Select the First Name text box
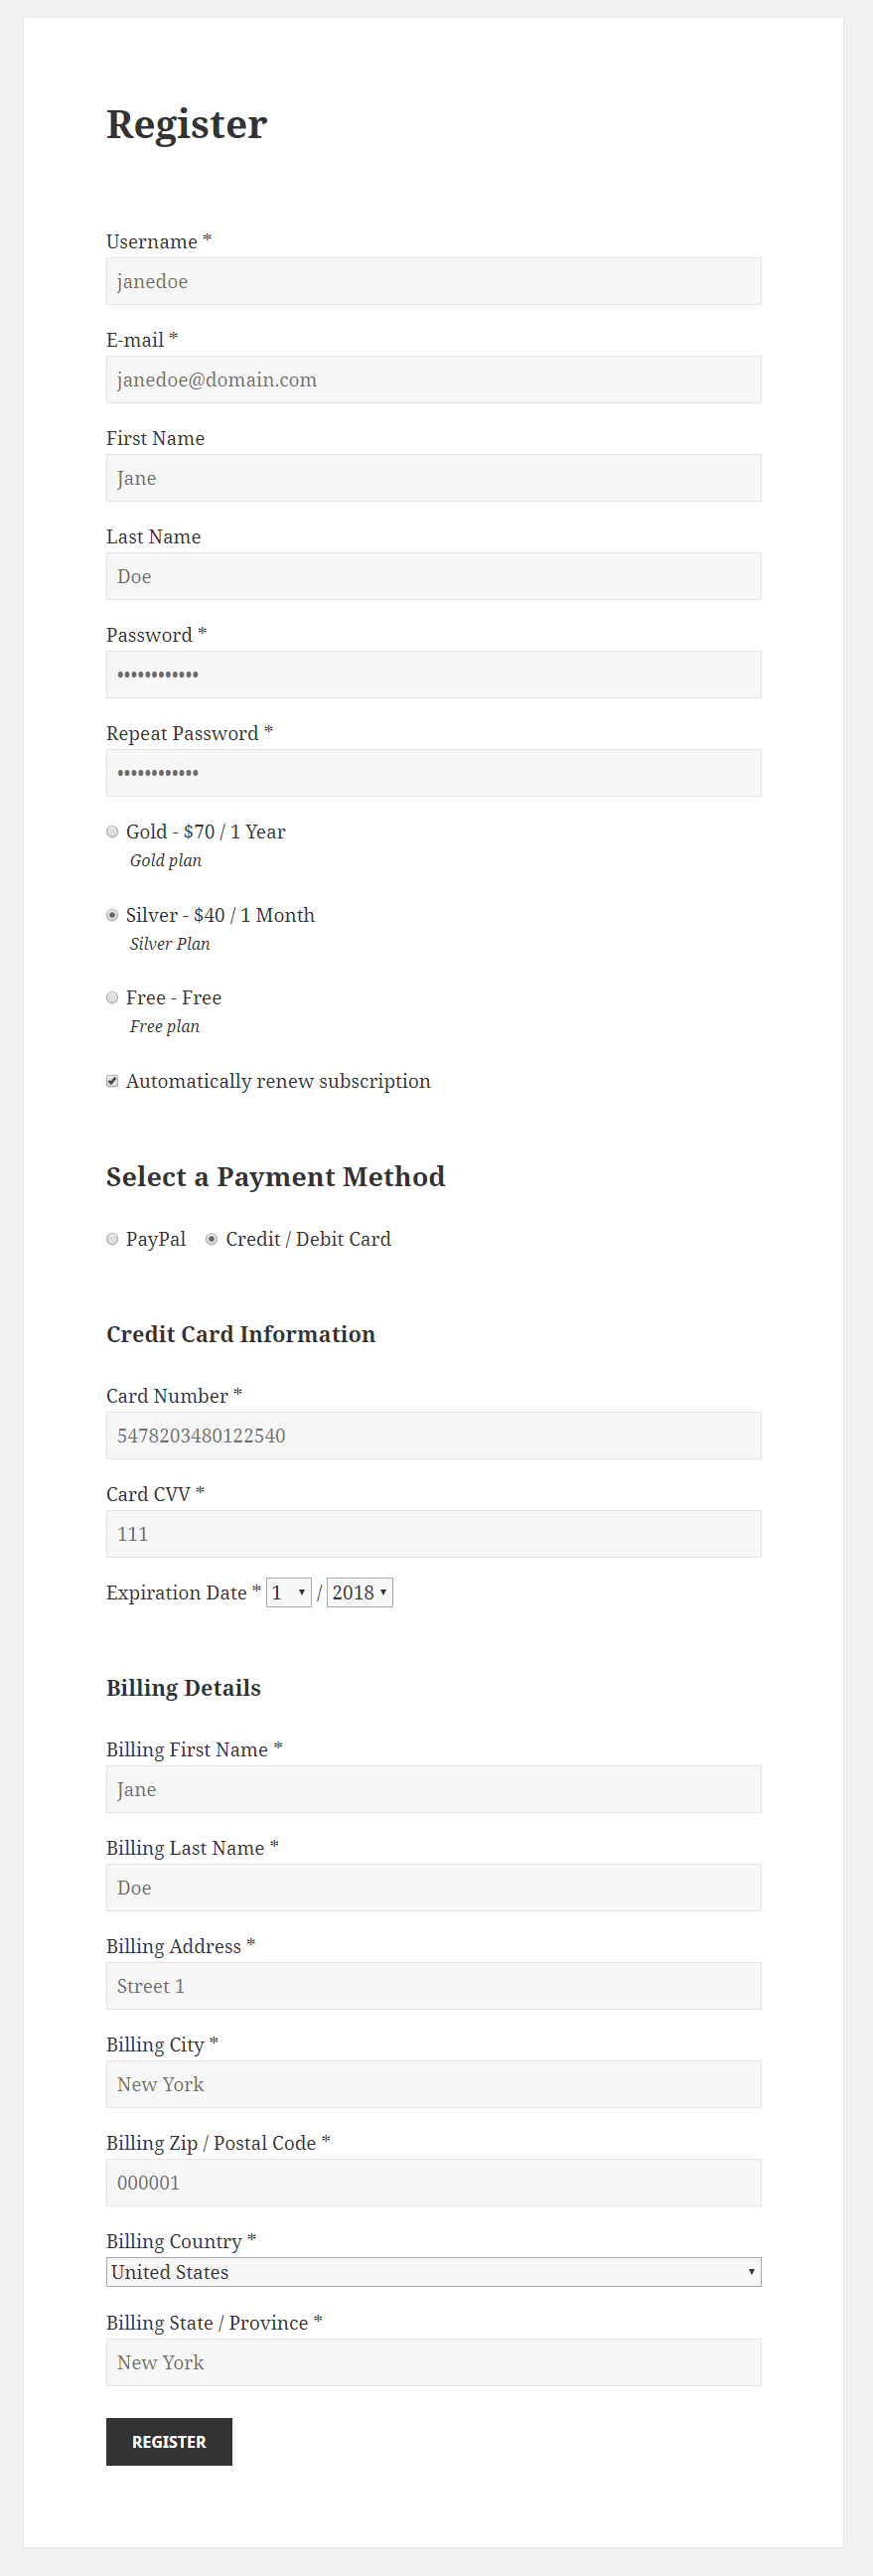Screen dimensions: 873x2576 [x=434, y=478]
